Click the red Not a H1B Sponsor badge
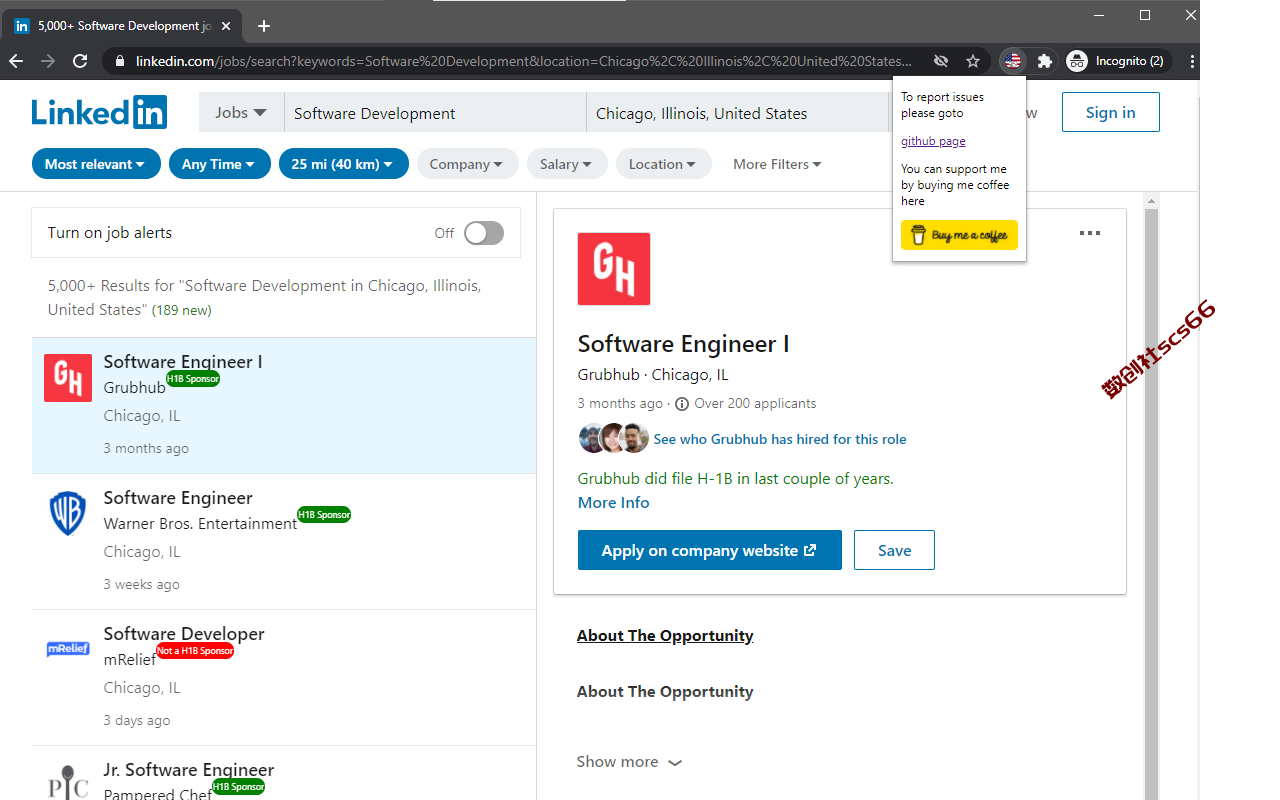1280x800 pixels. tap(195, 651)
